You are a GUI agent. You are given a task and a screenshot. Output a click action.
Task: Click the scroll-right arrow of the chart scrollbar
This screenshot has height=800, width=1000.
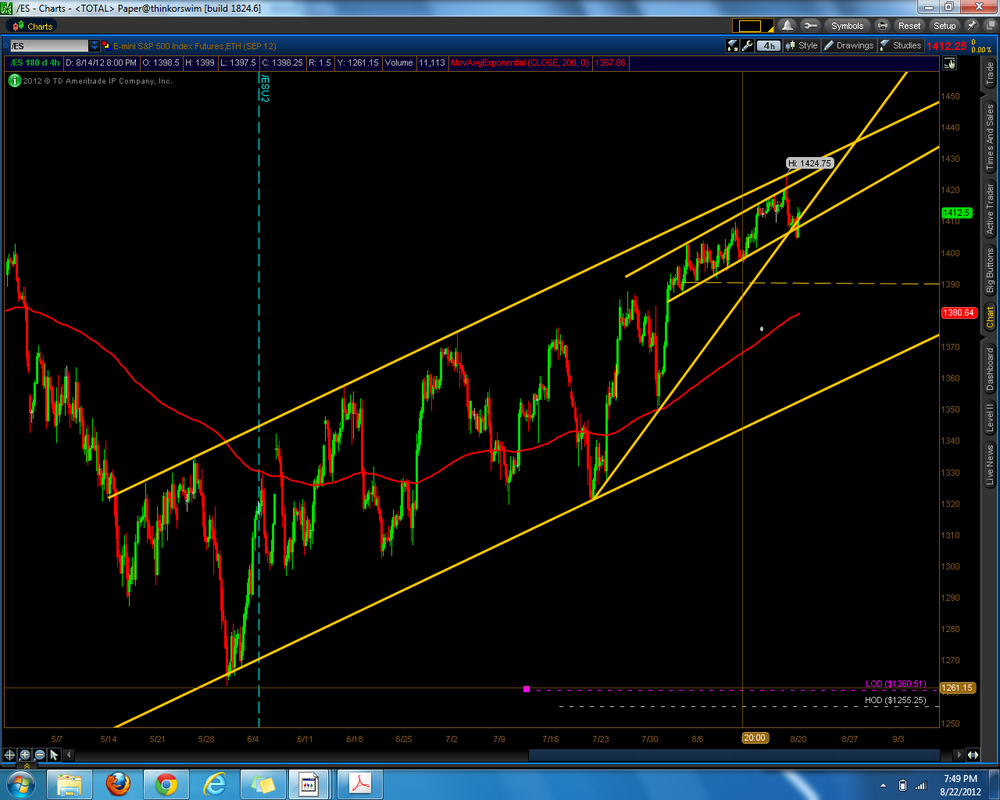point(958,755)
